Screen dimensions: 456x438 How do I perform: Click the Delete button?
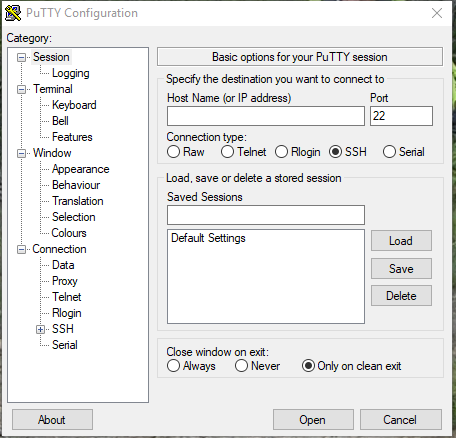401,296
